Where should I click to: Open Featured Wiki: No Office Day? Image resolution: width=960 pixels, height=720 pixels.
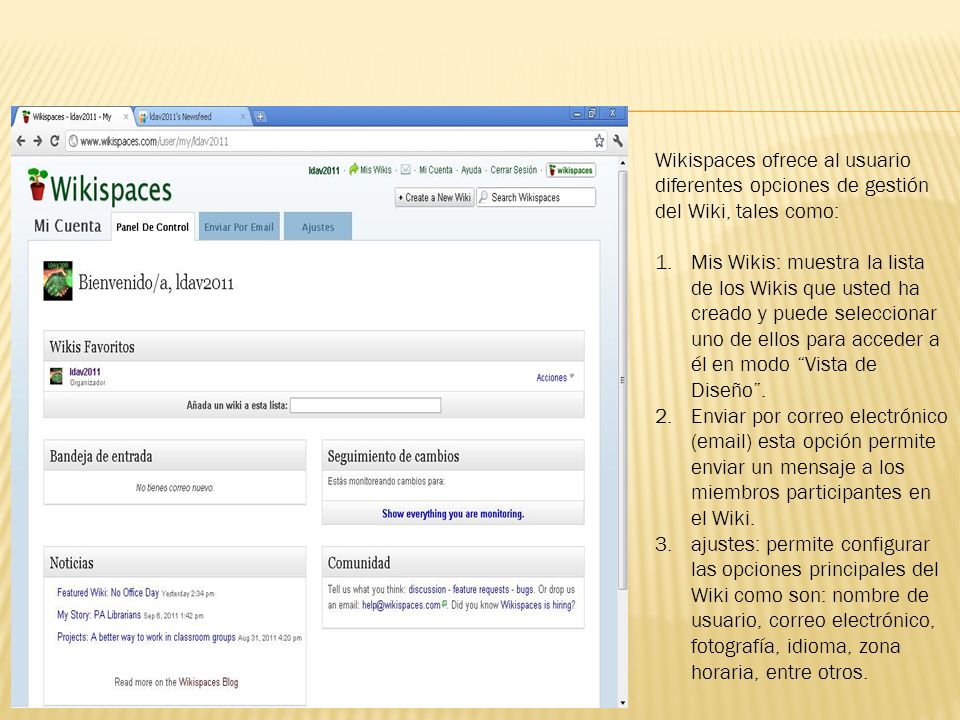(x=108, y=593)
